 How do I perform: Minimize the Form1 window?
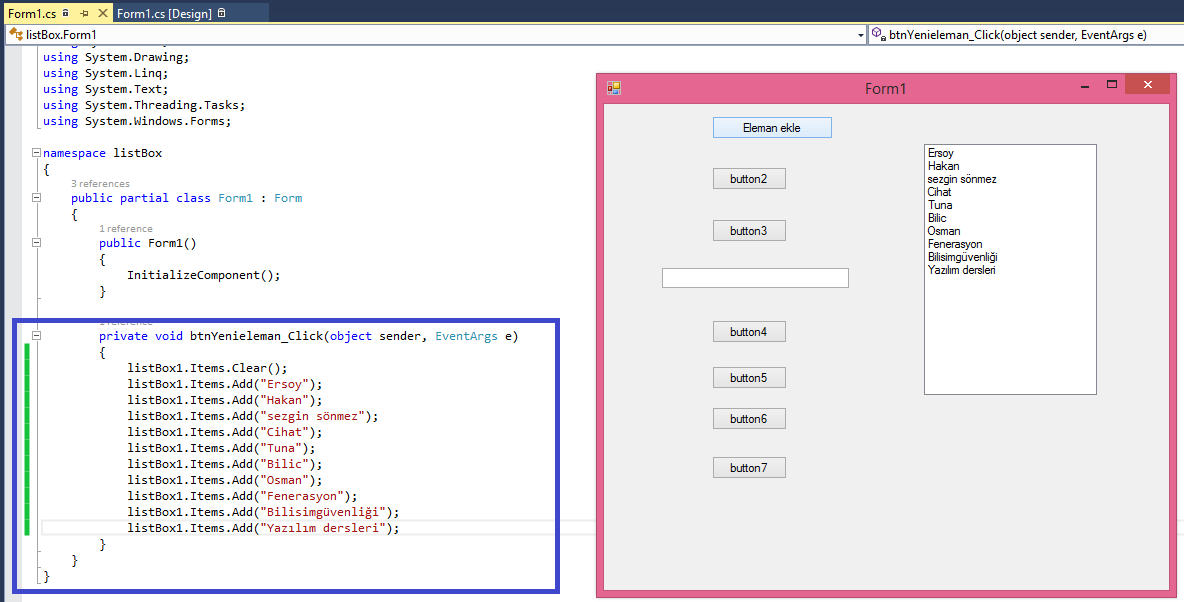click(x=1085, y=86)
